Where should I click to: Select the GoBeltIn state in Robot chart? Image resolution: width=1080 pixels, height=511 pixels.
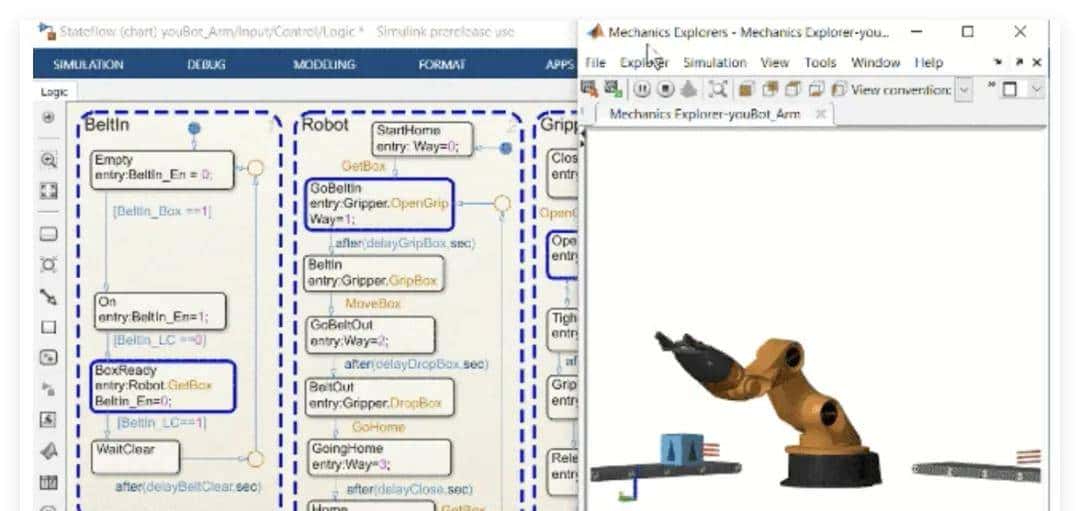click(x=378, y=204)
